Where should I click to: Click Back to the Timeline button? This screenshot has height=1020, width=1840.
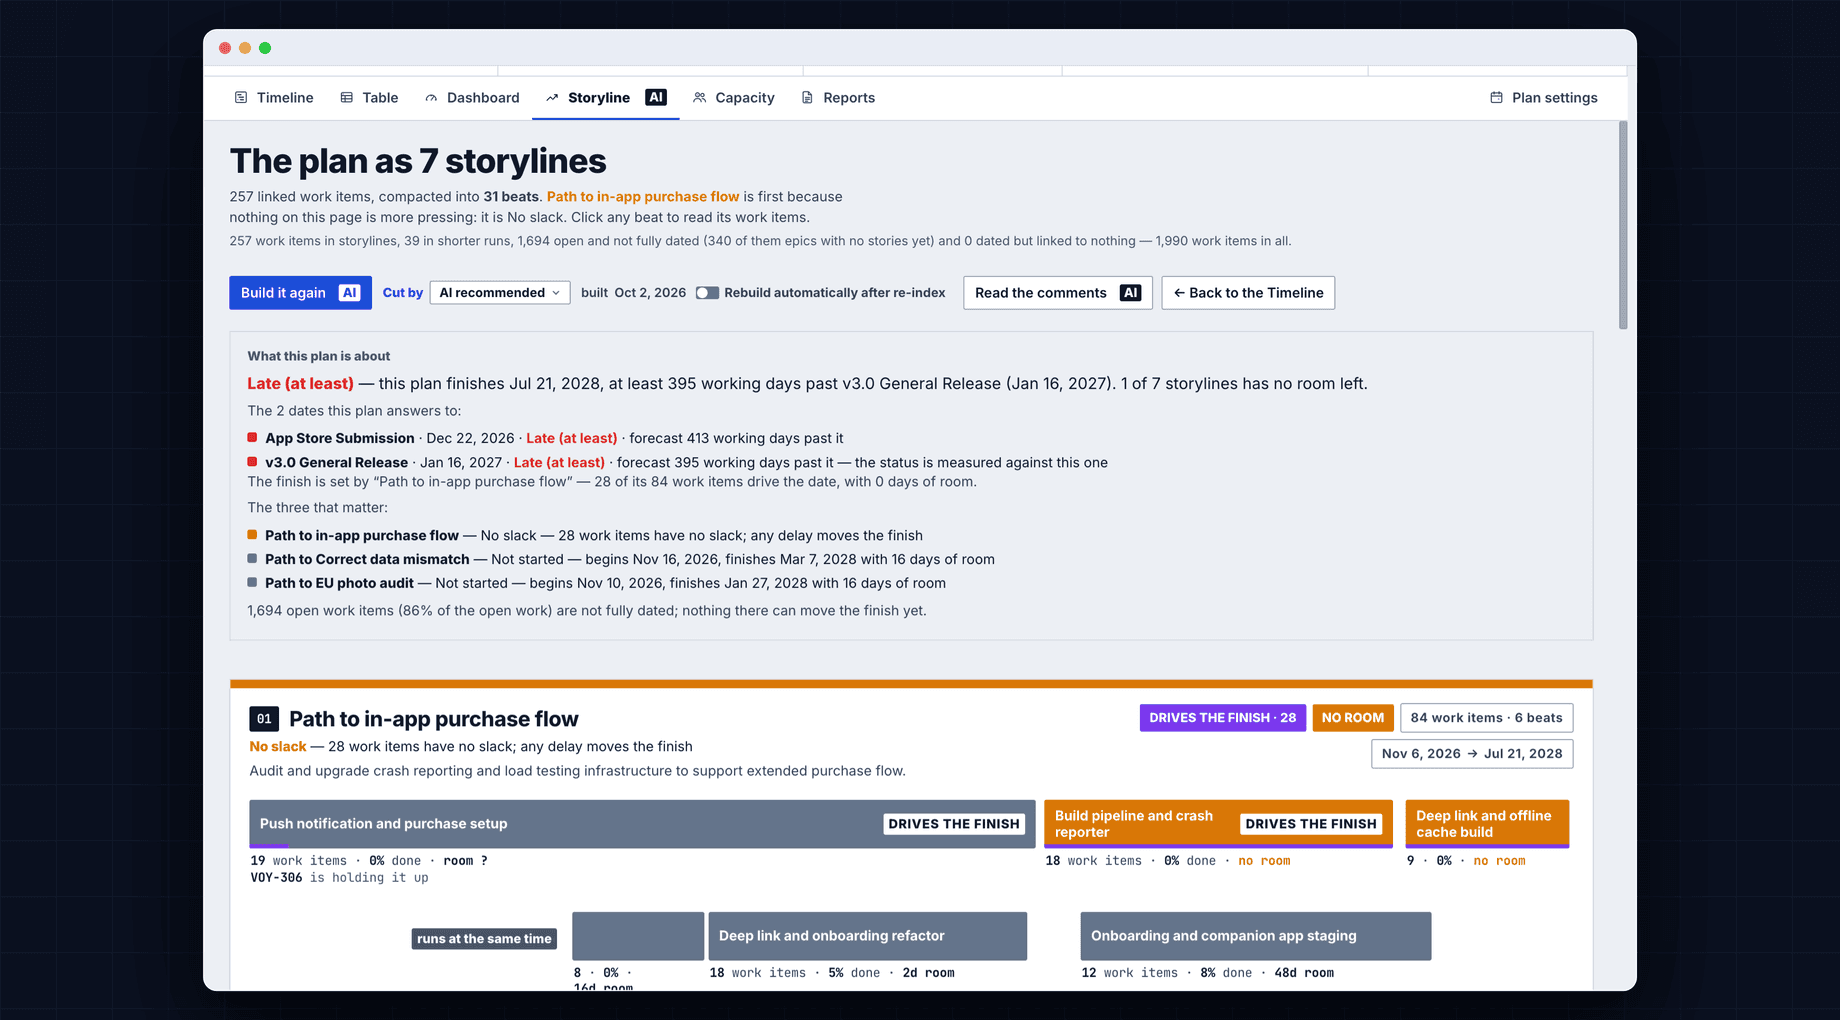(1248, 293)
